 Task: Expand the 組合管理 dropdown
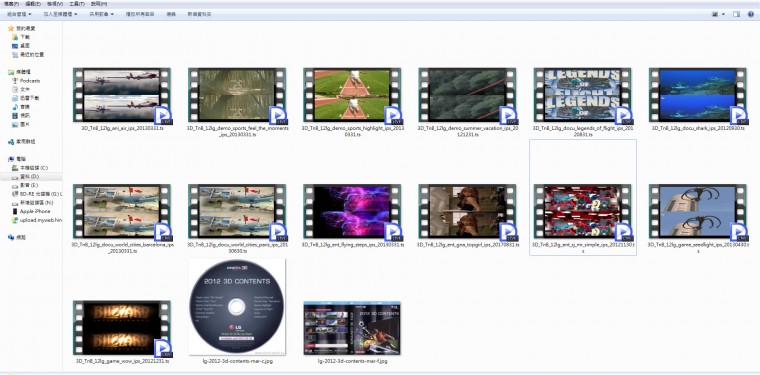(19, 14)
